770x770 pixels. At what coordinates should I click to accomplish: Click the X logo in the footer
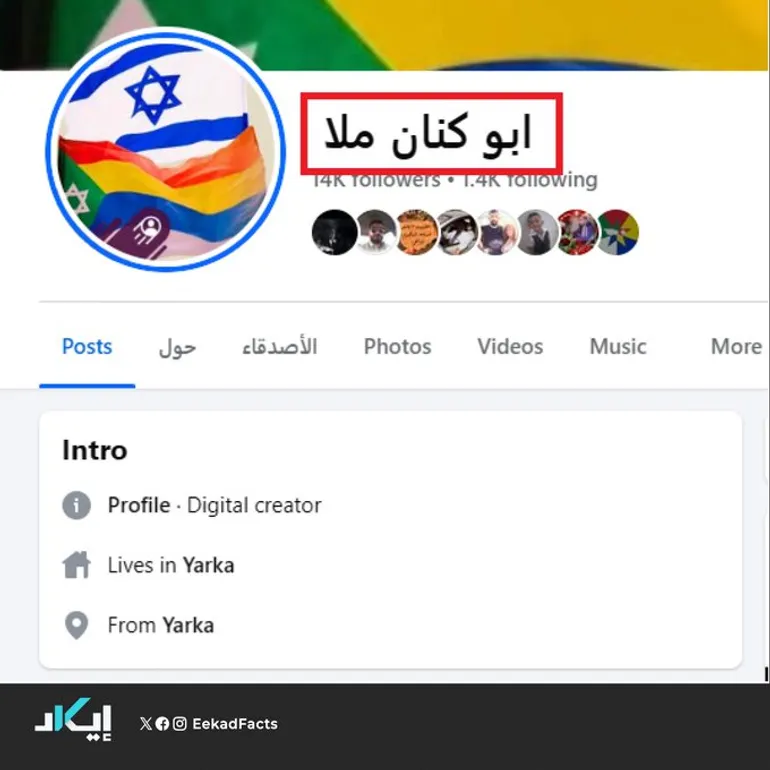[146, 723]
